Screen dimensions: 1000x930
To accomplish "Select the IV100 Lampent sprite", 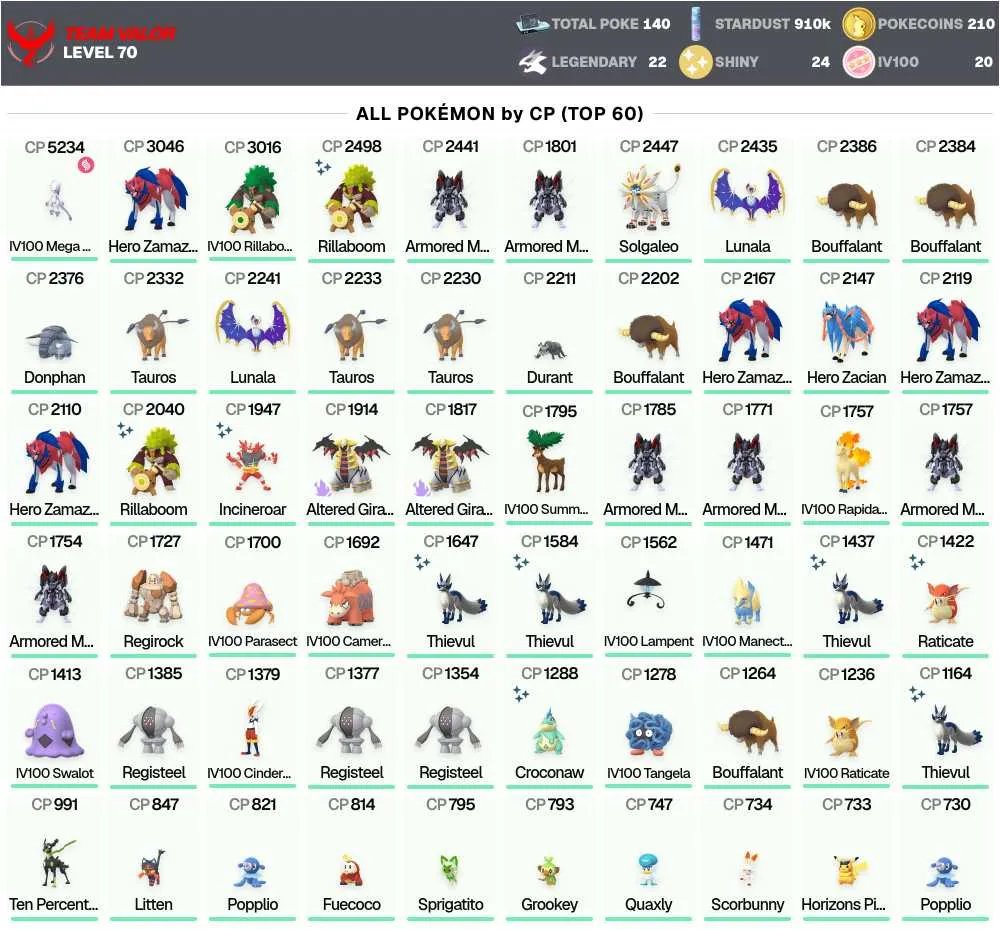I will click(x=647, y=591).
